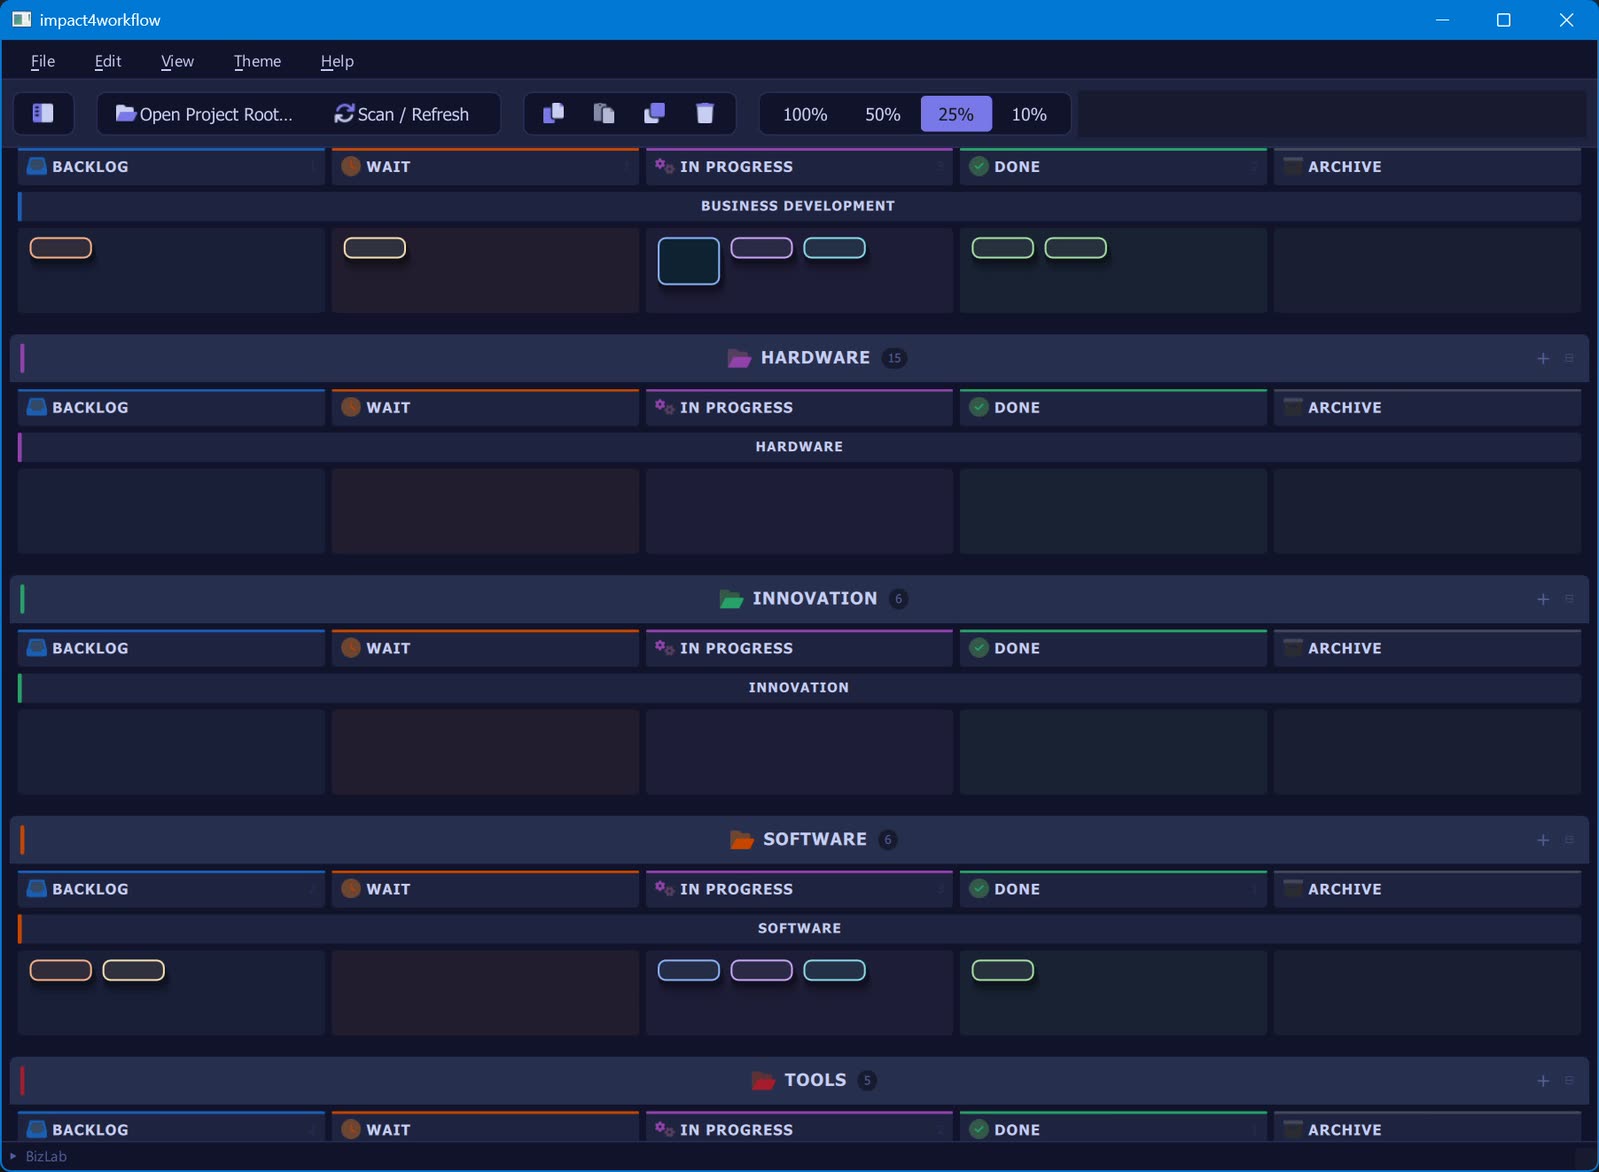Collapse the Software section folder header

coord(800,839)
